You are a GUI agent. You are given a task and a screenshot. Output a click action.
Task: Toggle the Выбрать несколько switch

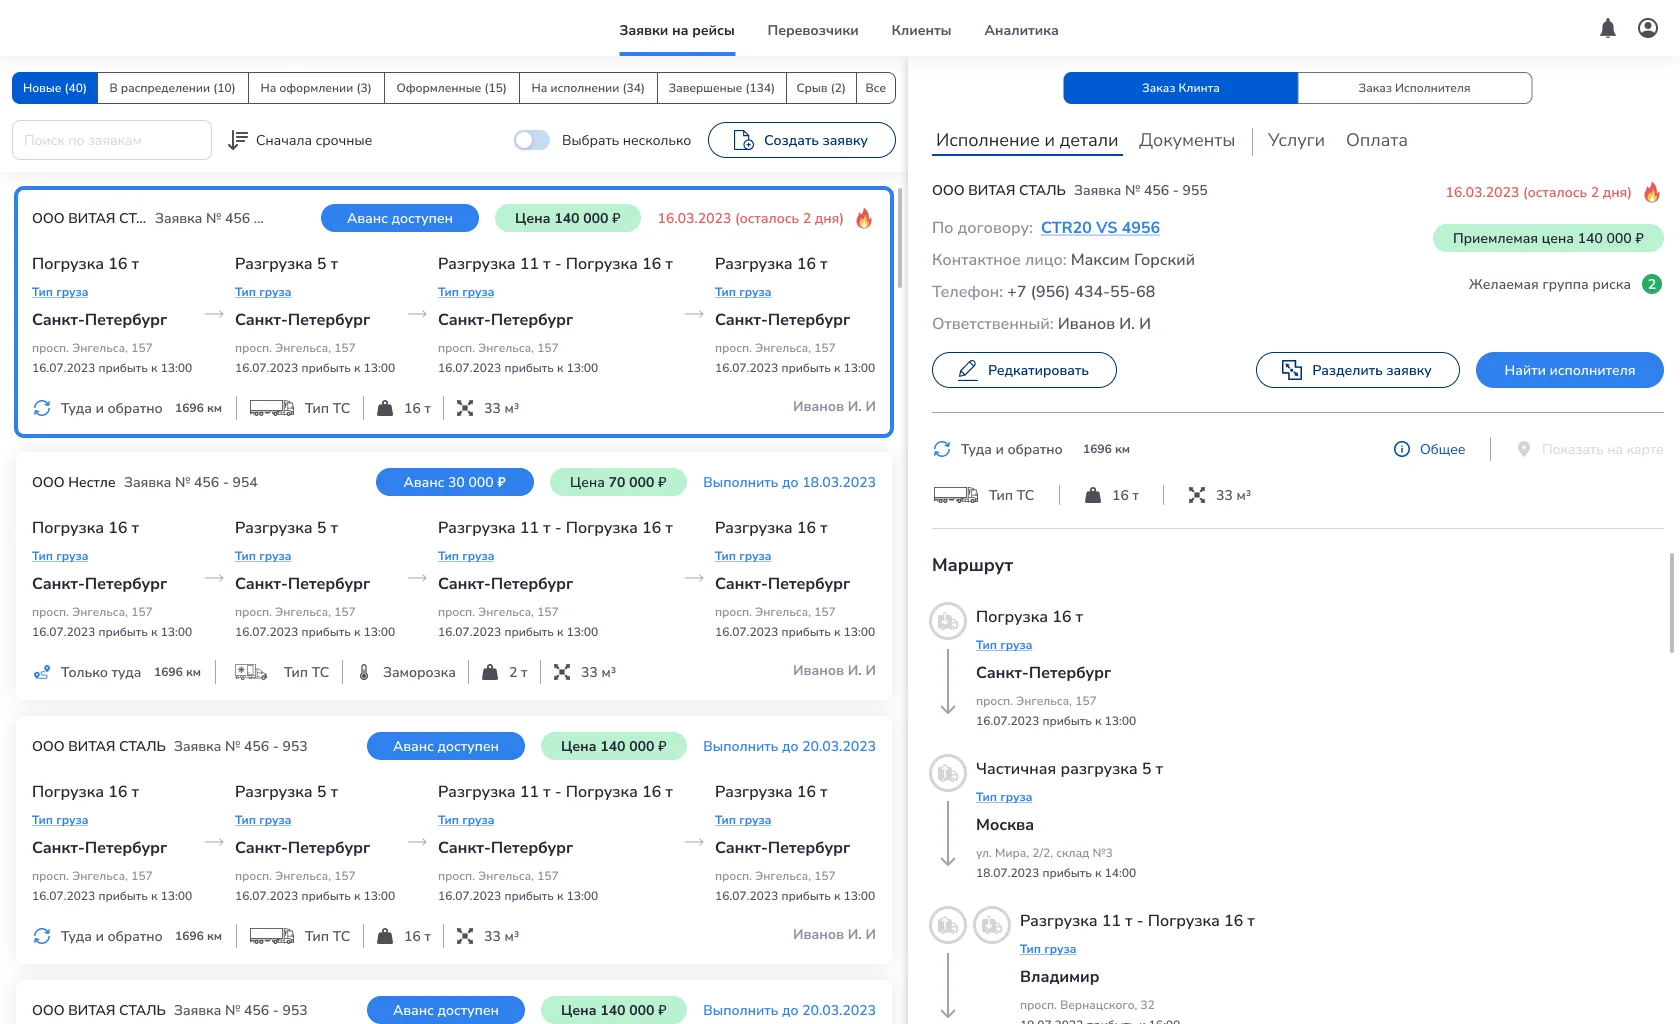click(x=532, y=140)
